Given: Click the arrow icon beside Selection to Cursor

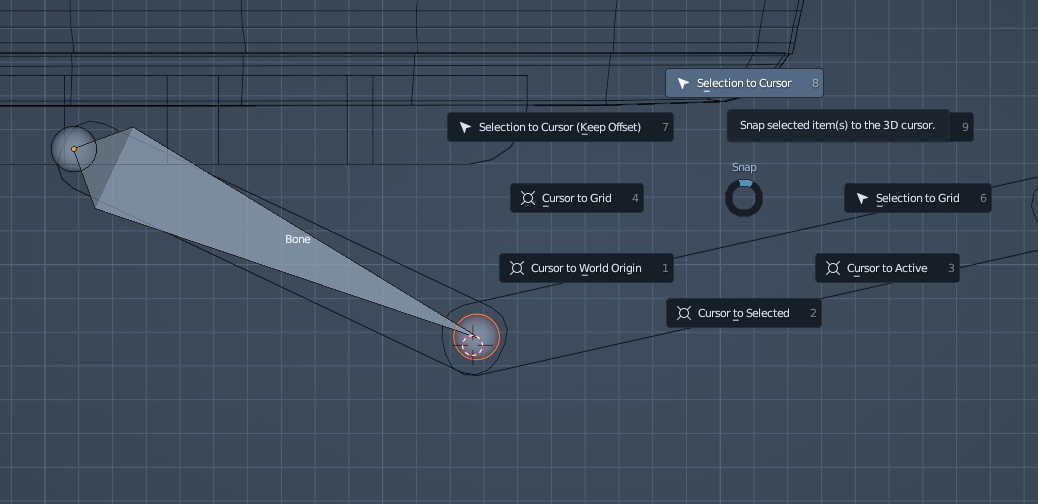Looking at the screenshot, I should 683,83.
